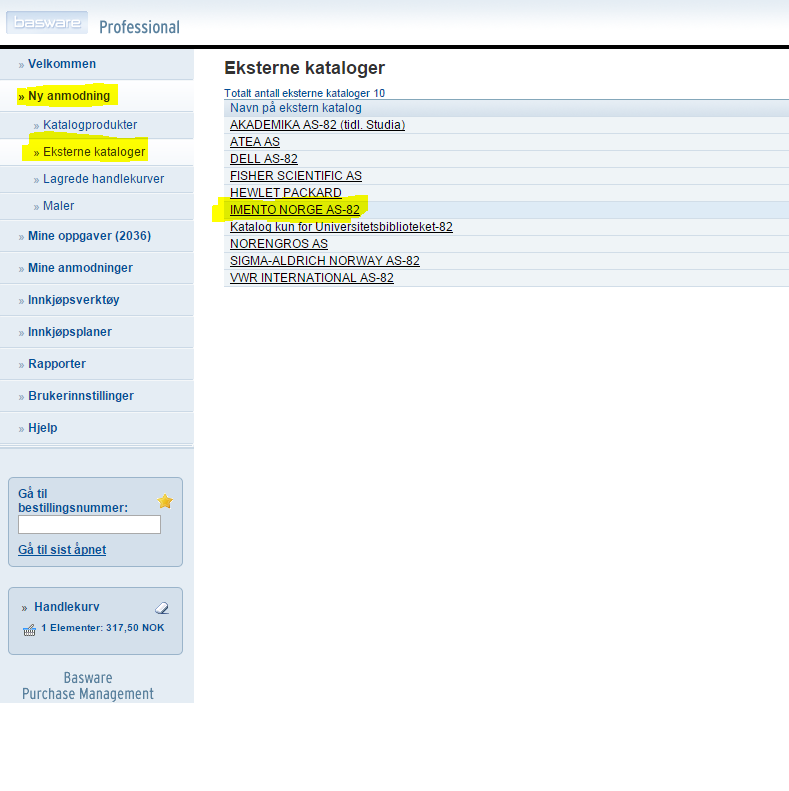
Task: Open VWR INTERNATIONAL AS-82 catalog
Action: point(311,278)
